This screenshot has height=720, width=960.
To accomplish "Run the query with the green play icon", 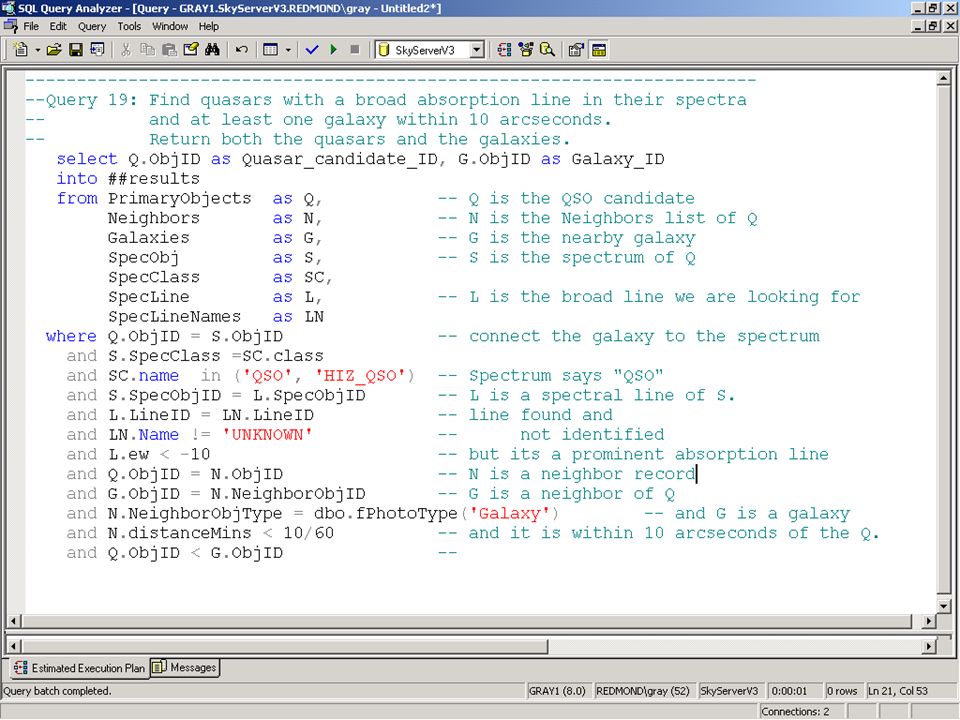I will [334, 50].
